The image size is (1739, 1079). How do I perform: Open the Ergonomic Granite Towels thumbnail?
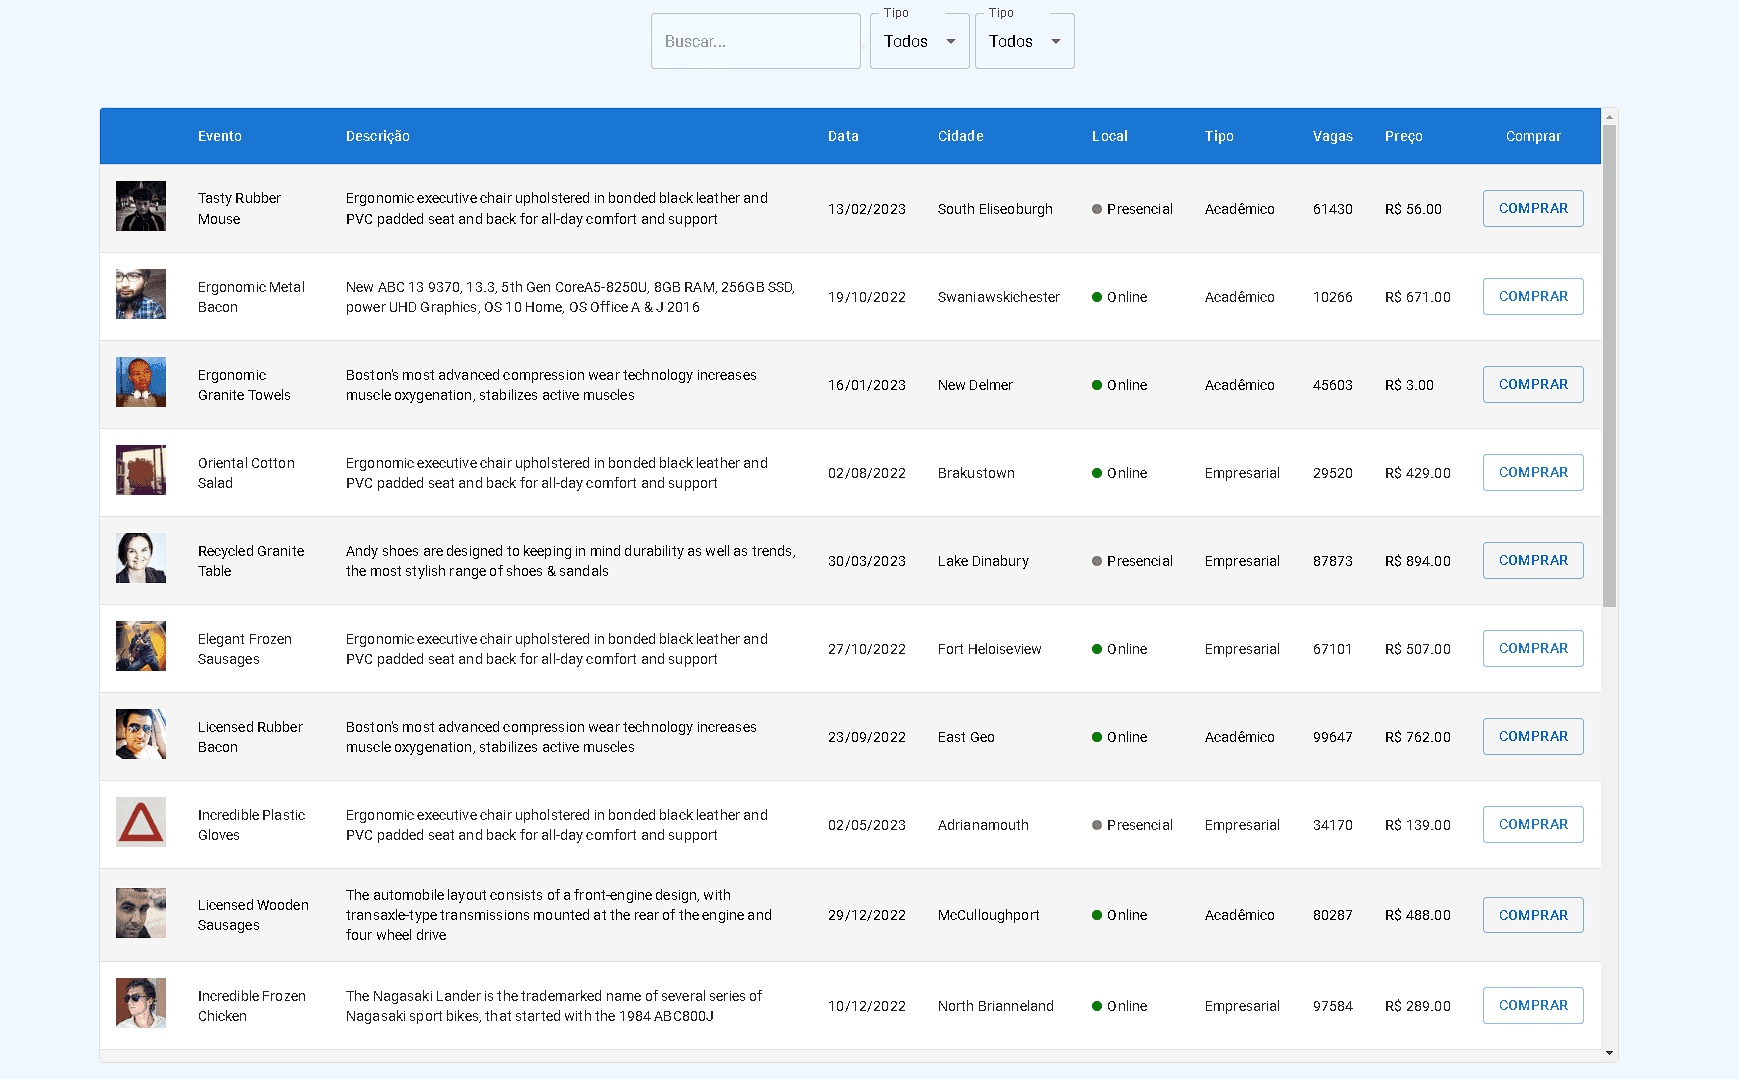pyautogui.click(x=141, y=382)
